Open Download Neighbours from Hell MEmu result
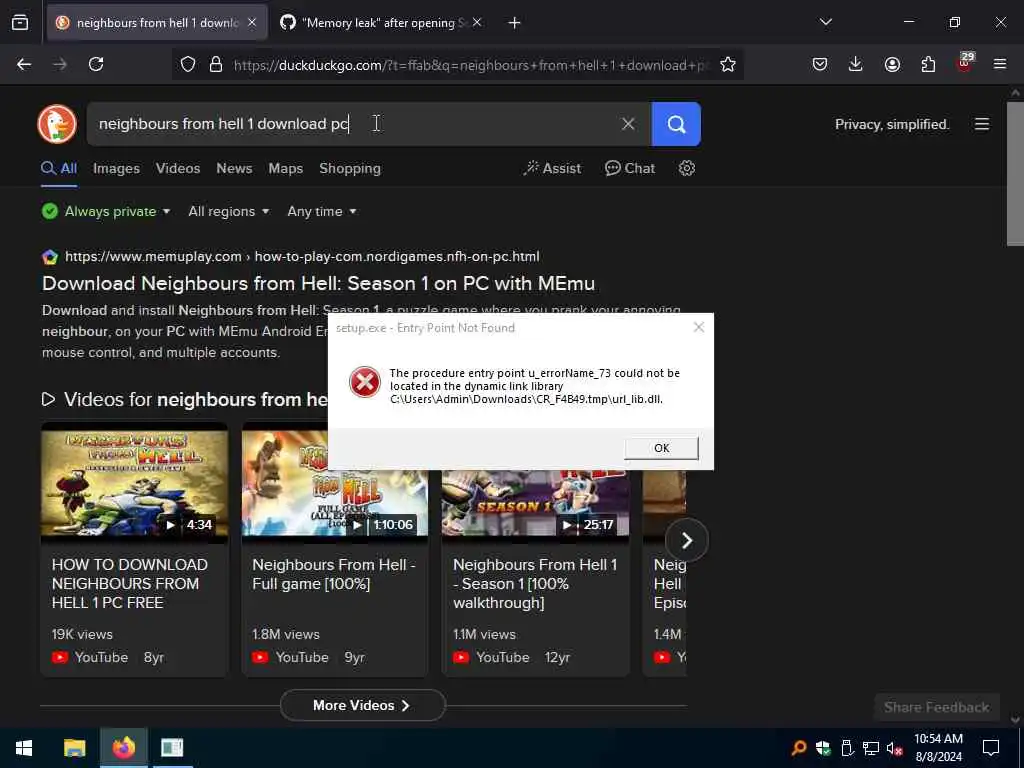 (318, 283)
